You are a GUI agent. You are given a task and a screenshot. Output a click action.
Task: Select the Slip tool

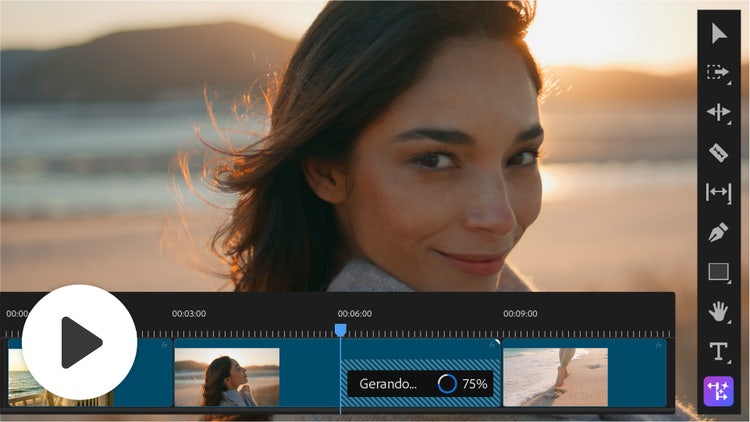(718, 192)
